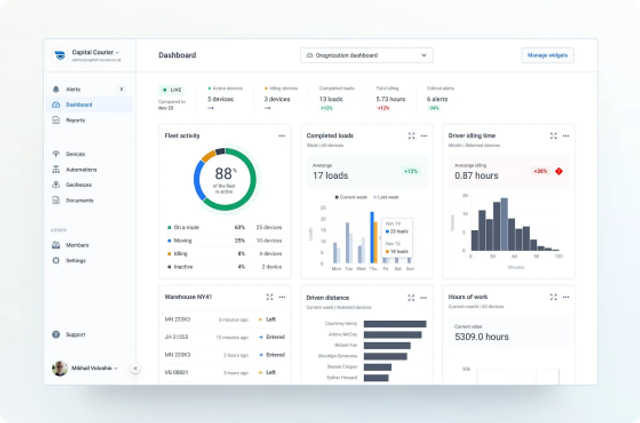
Task: Open Hours of work options menu
Action: click(x=566, y=297)
